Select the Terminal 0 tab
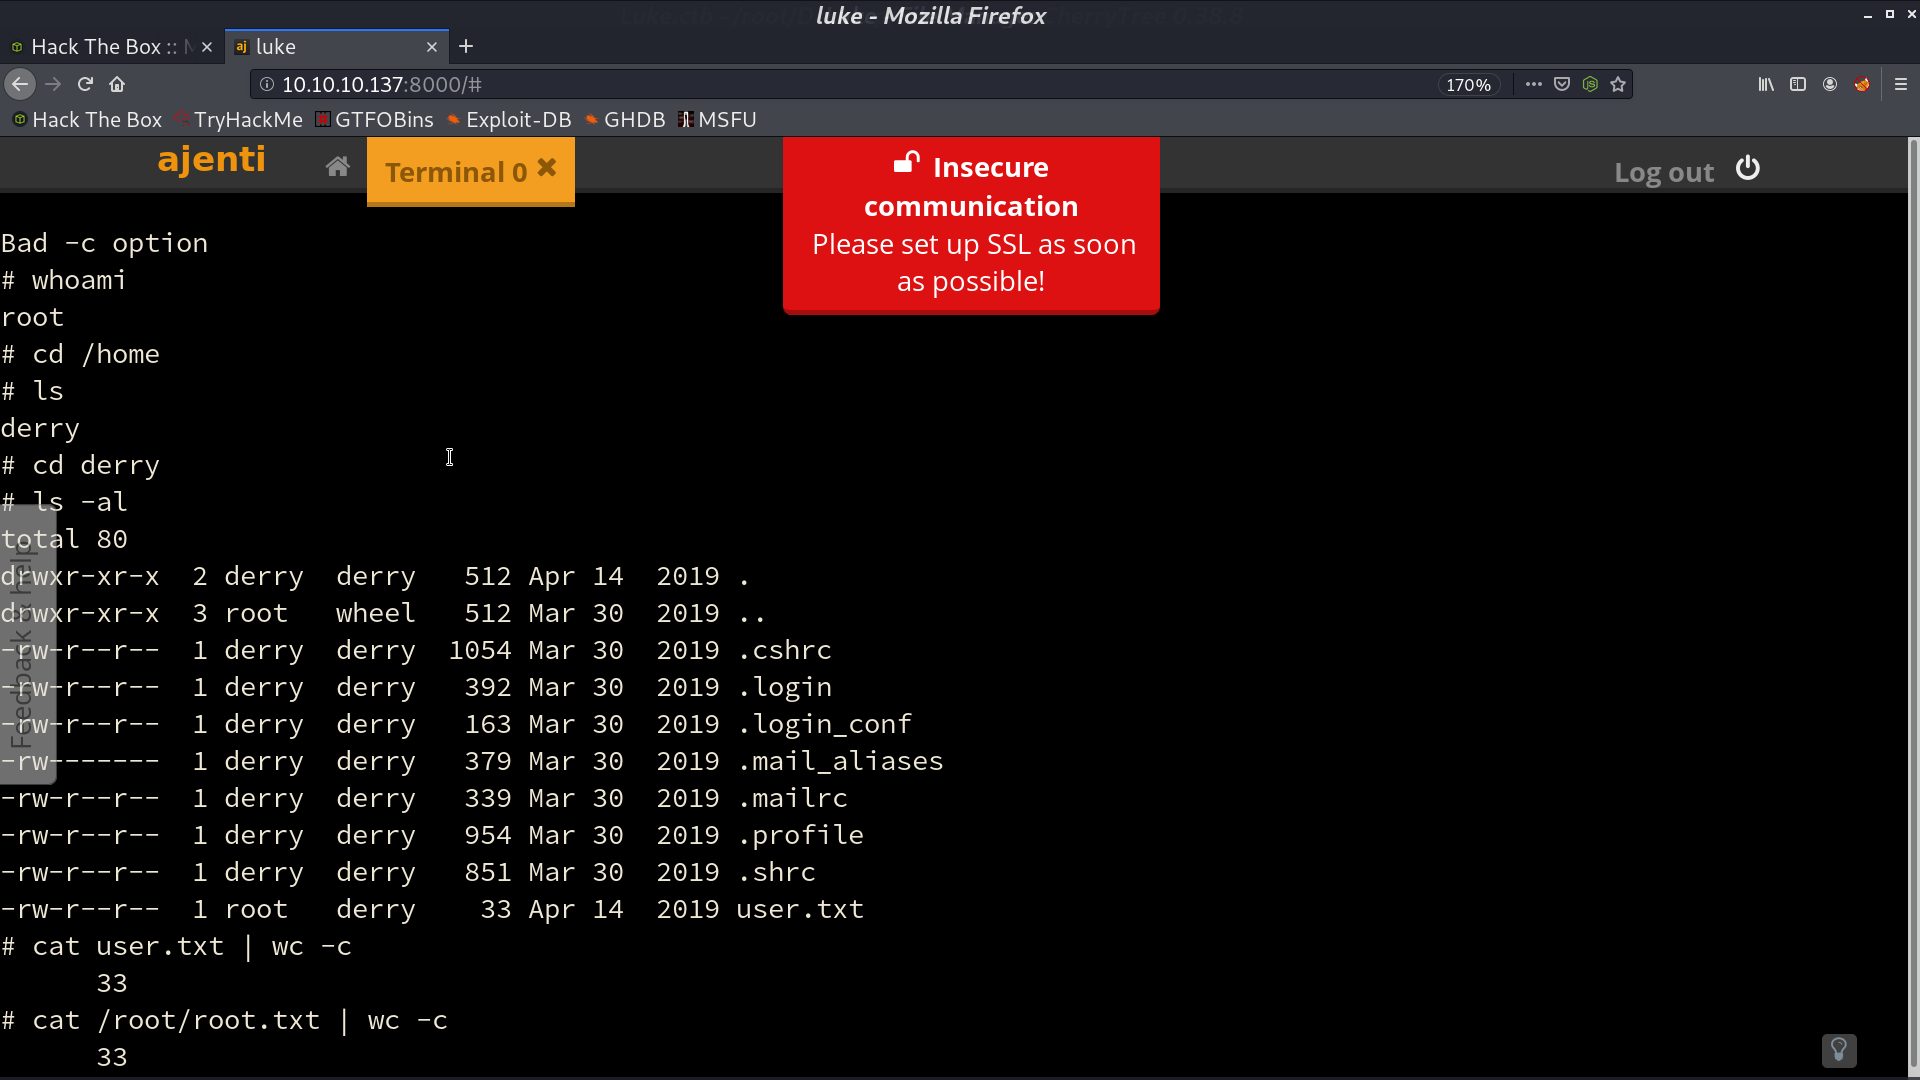 click(456, 172)
